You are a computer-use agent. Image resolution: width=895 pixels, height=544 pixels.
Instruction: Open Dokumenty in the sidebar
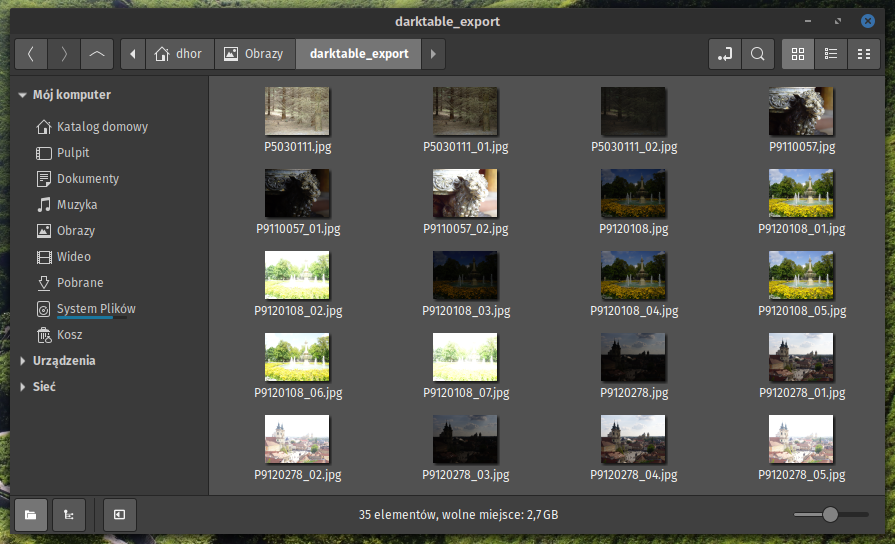pyautogui.click(x=78, y=179)
